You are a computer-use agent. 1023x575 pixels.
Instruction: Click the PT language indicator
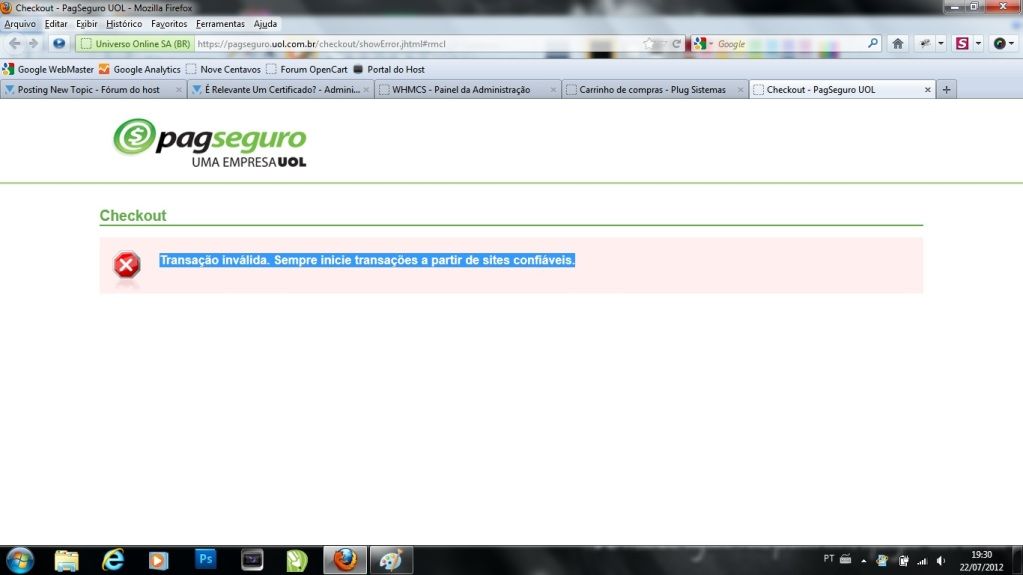pos(829,559)
